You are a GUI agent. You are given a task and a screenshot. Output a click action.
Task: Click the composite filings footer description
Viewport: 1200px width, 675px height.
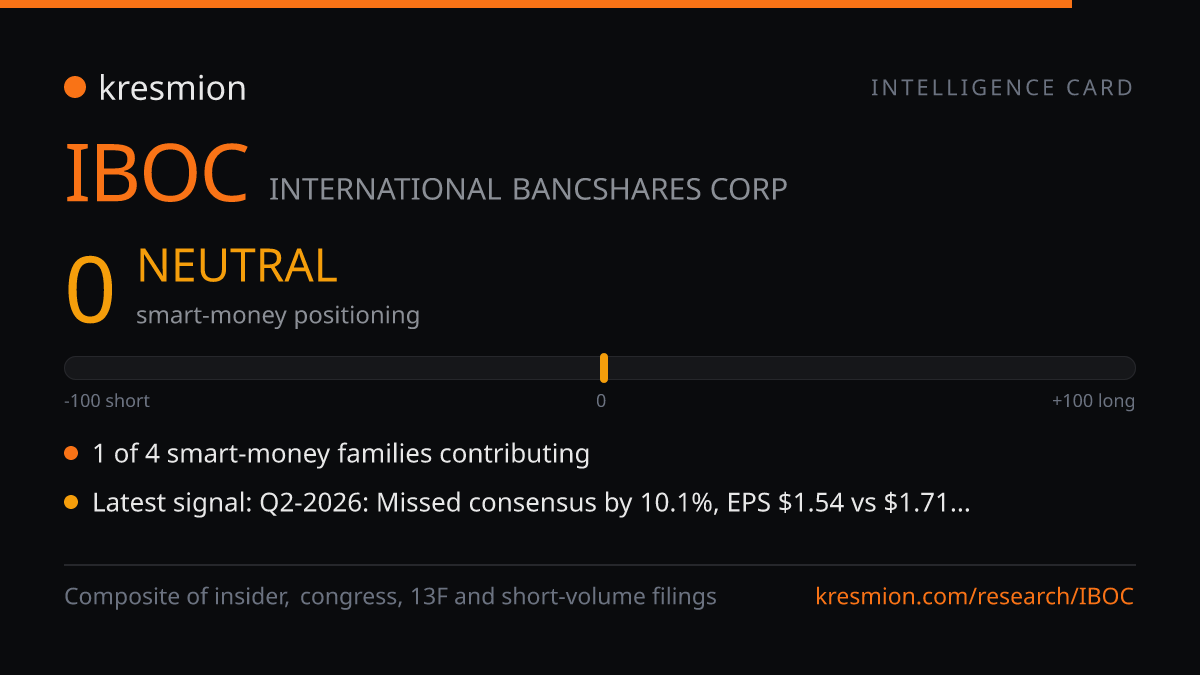(390, 597)
